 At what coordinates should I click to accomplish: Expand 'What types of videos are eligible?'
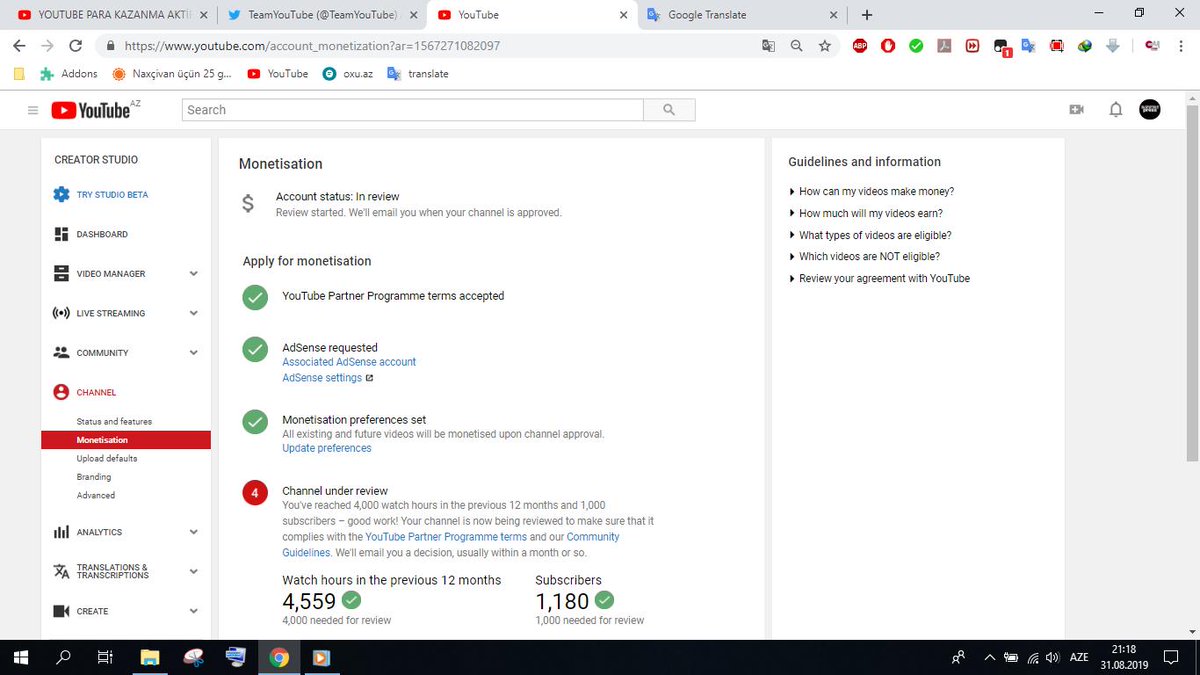coord(870,235)
